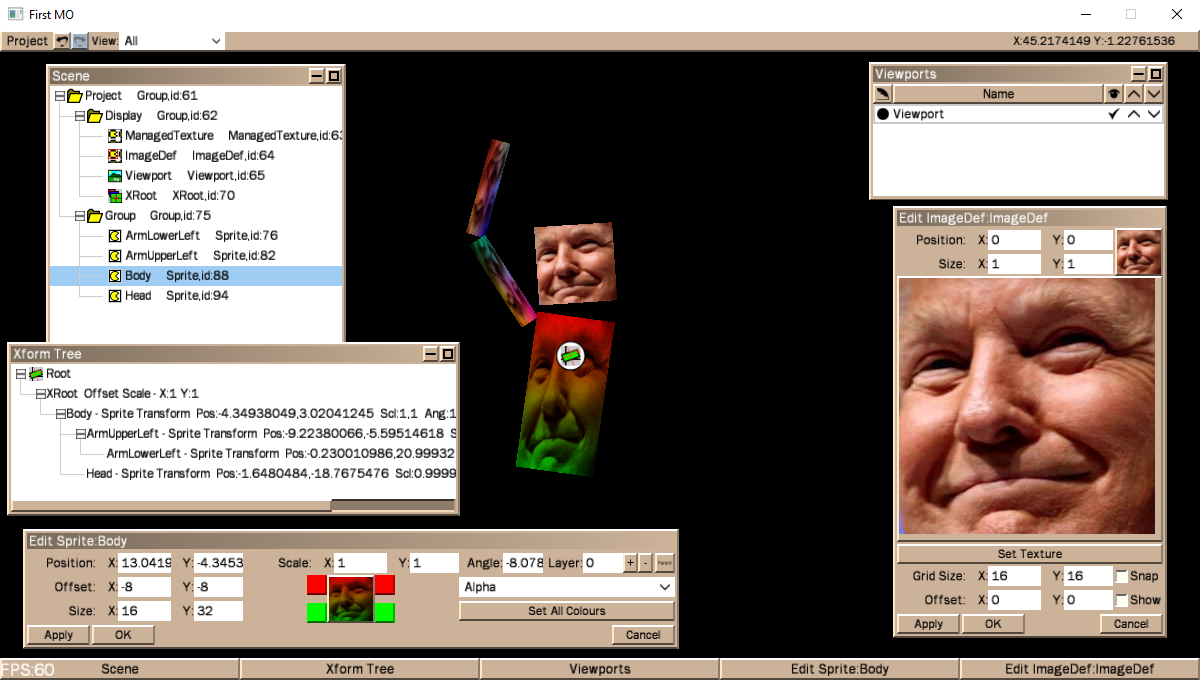Open the Alpha blend mode dropdown
This screenshot has width=1200, height=680.
tap(566, 587)
